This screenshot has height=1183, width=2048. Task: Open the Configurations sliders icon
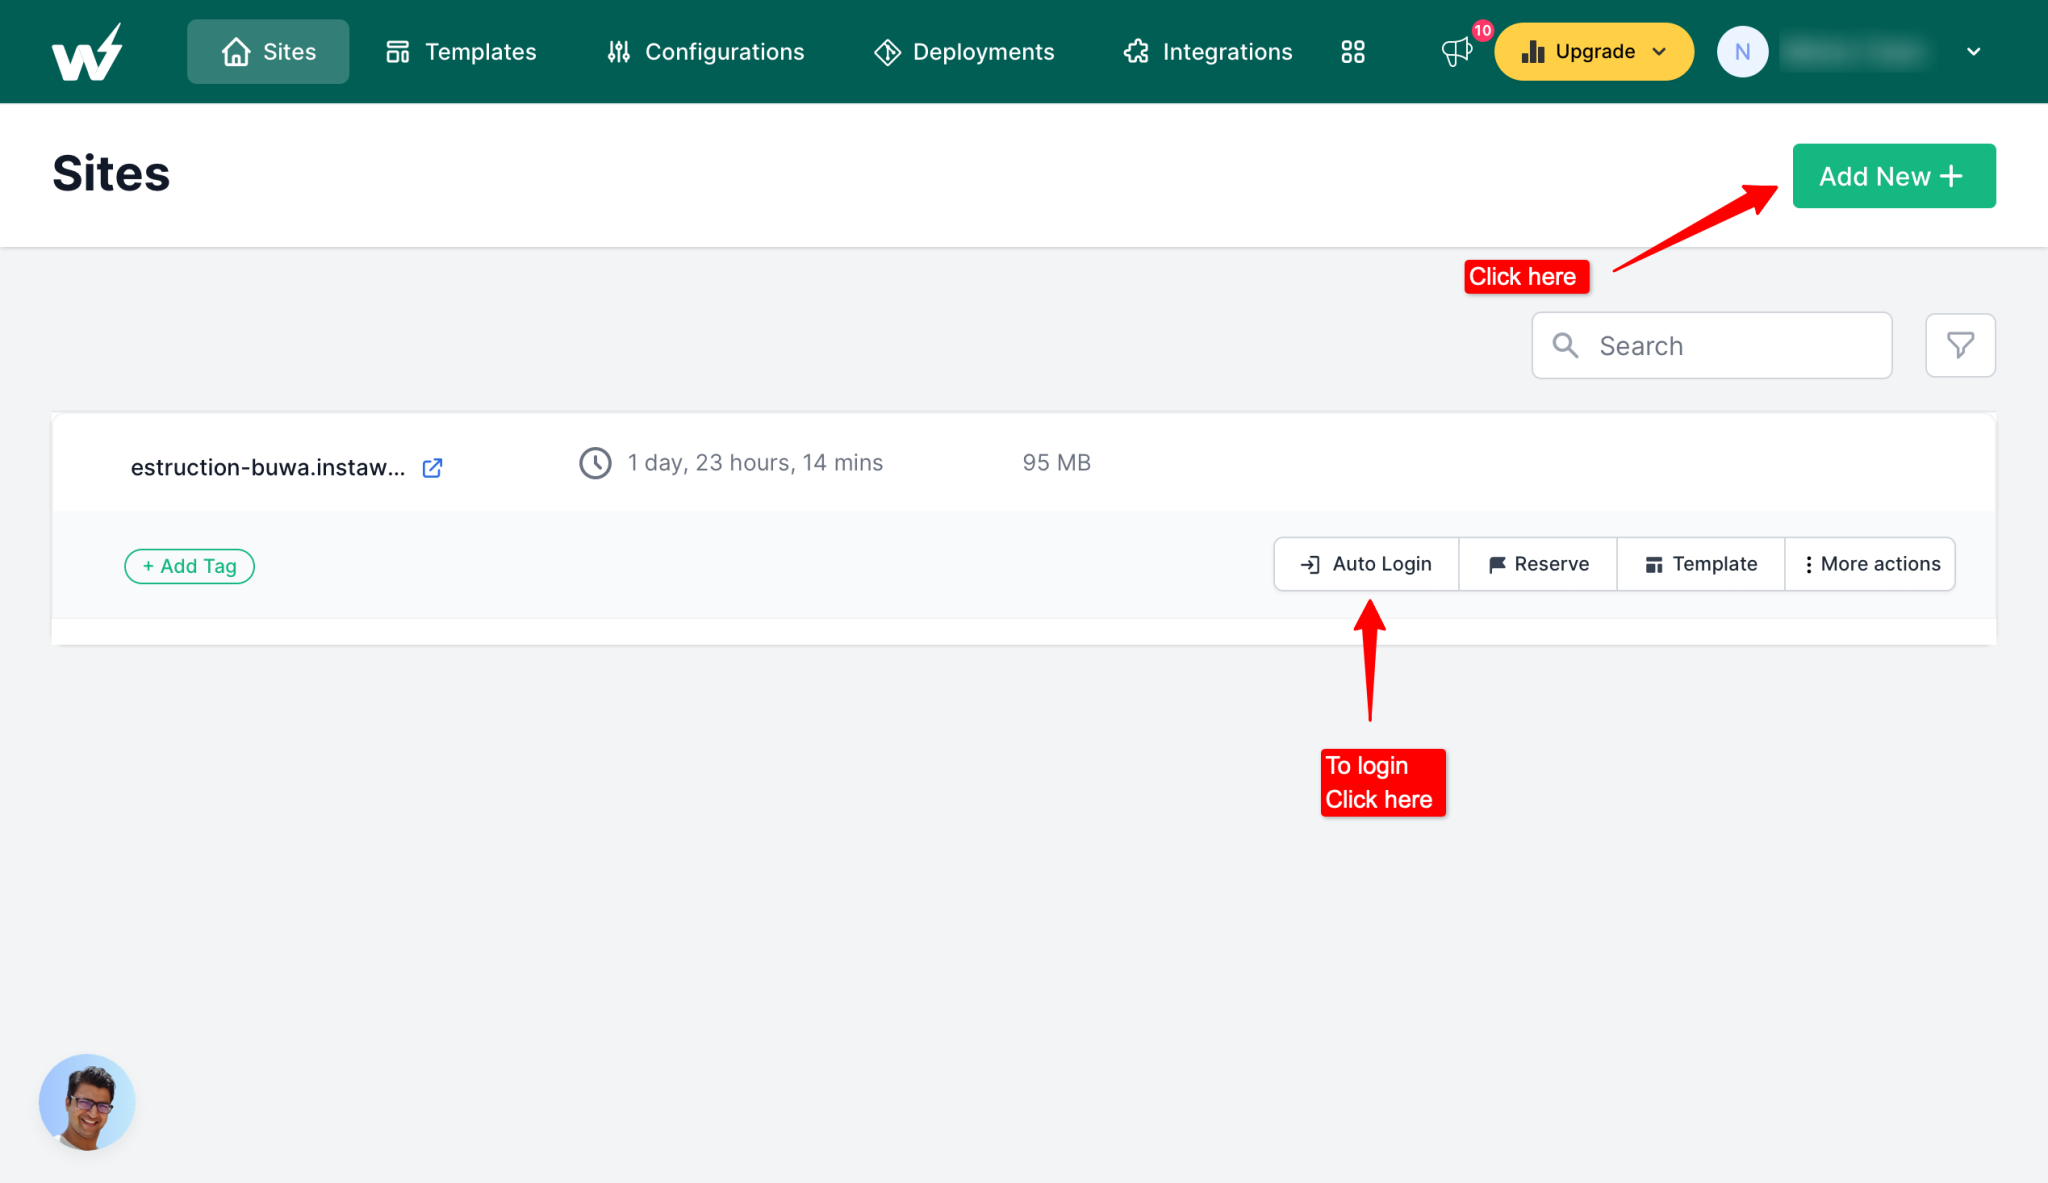[x=618, y=51]
